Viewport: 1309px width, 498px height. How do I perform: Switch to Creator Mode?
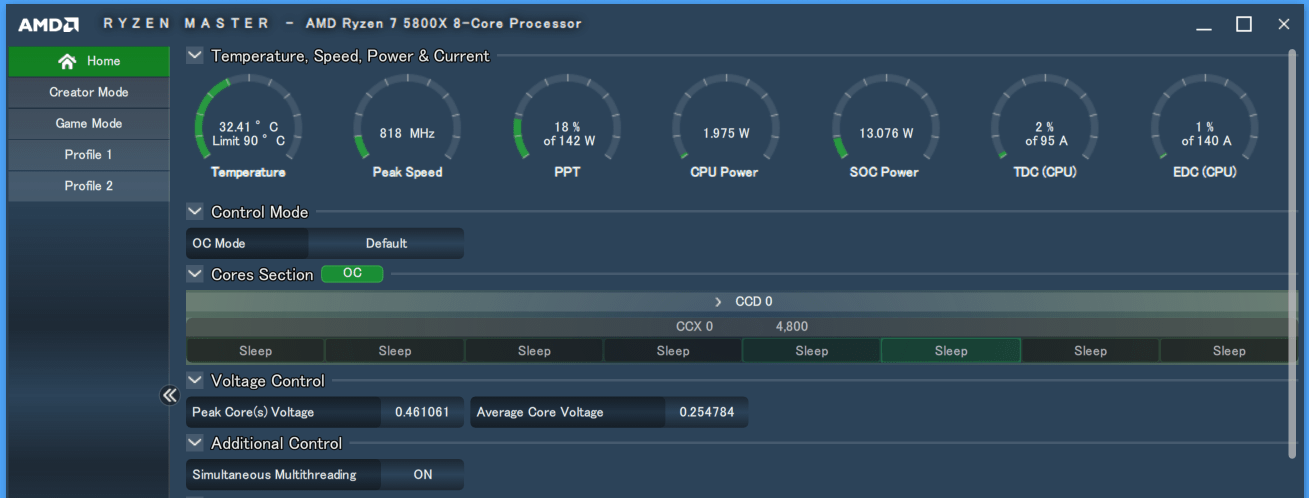tap(89, 92)
